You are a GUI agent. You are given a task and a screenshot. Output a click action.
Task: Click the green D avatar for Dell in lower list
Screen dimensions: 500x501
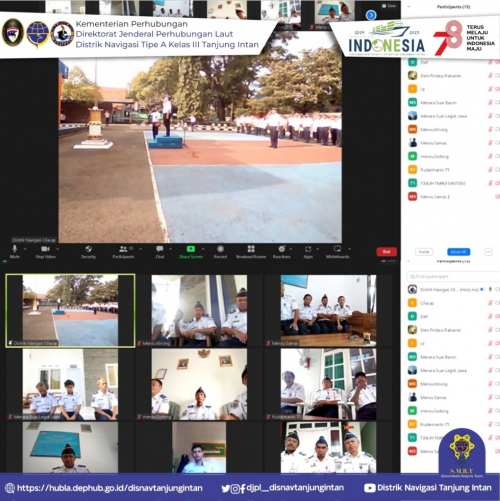(413, 316)
